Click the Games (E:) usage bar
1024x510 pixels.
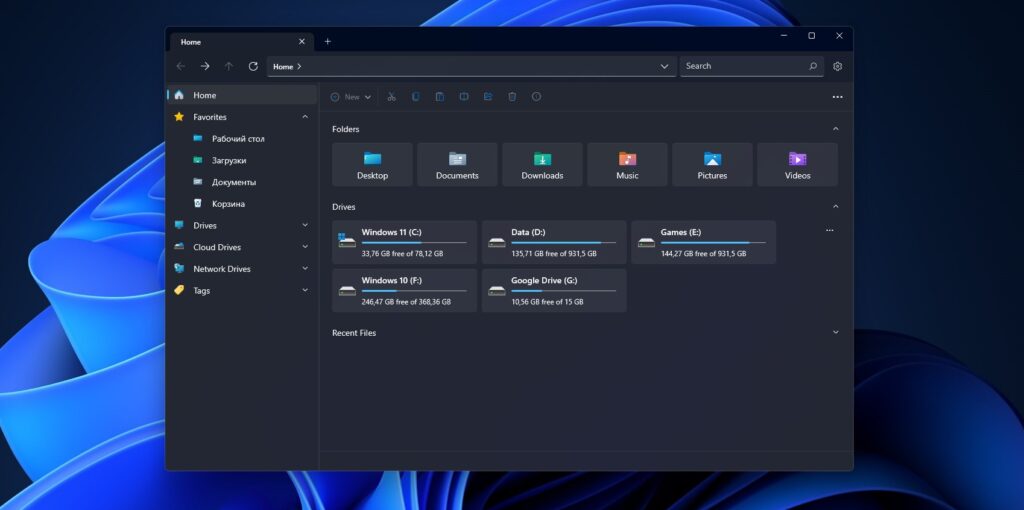coord(713,243)
